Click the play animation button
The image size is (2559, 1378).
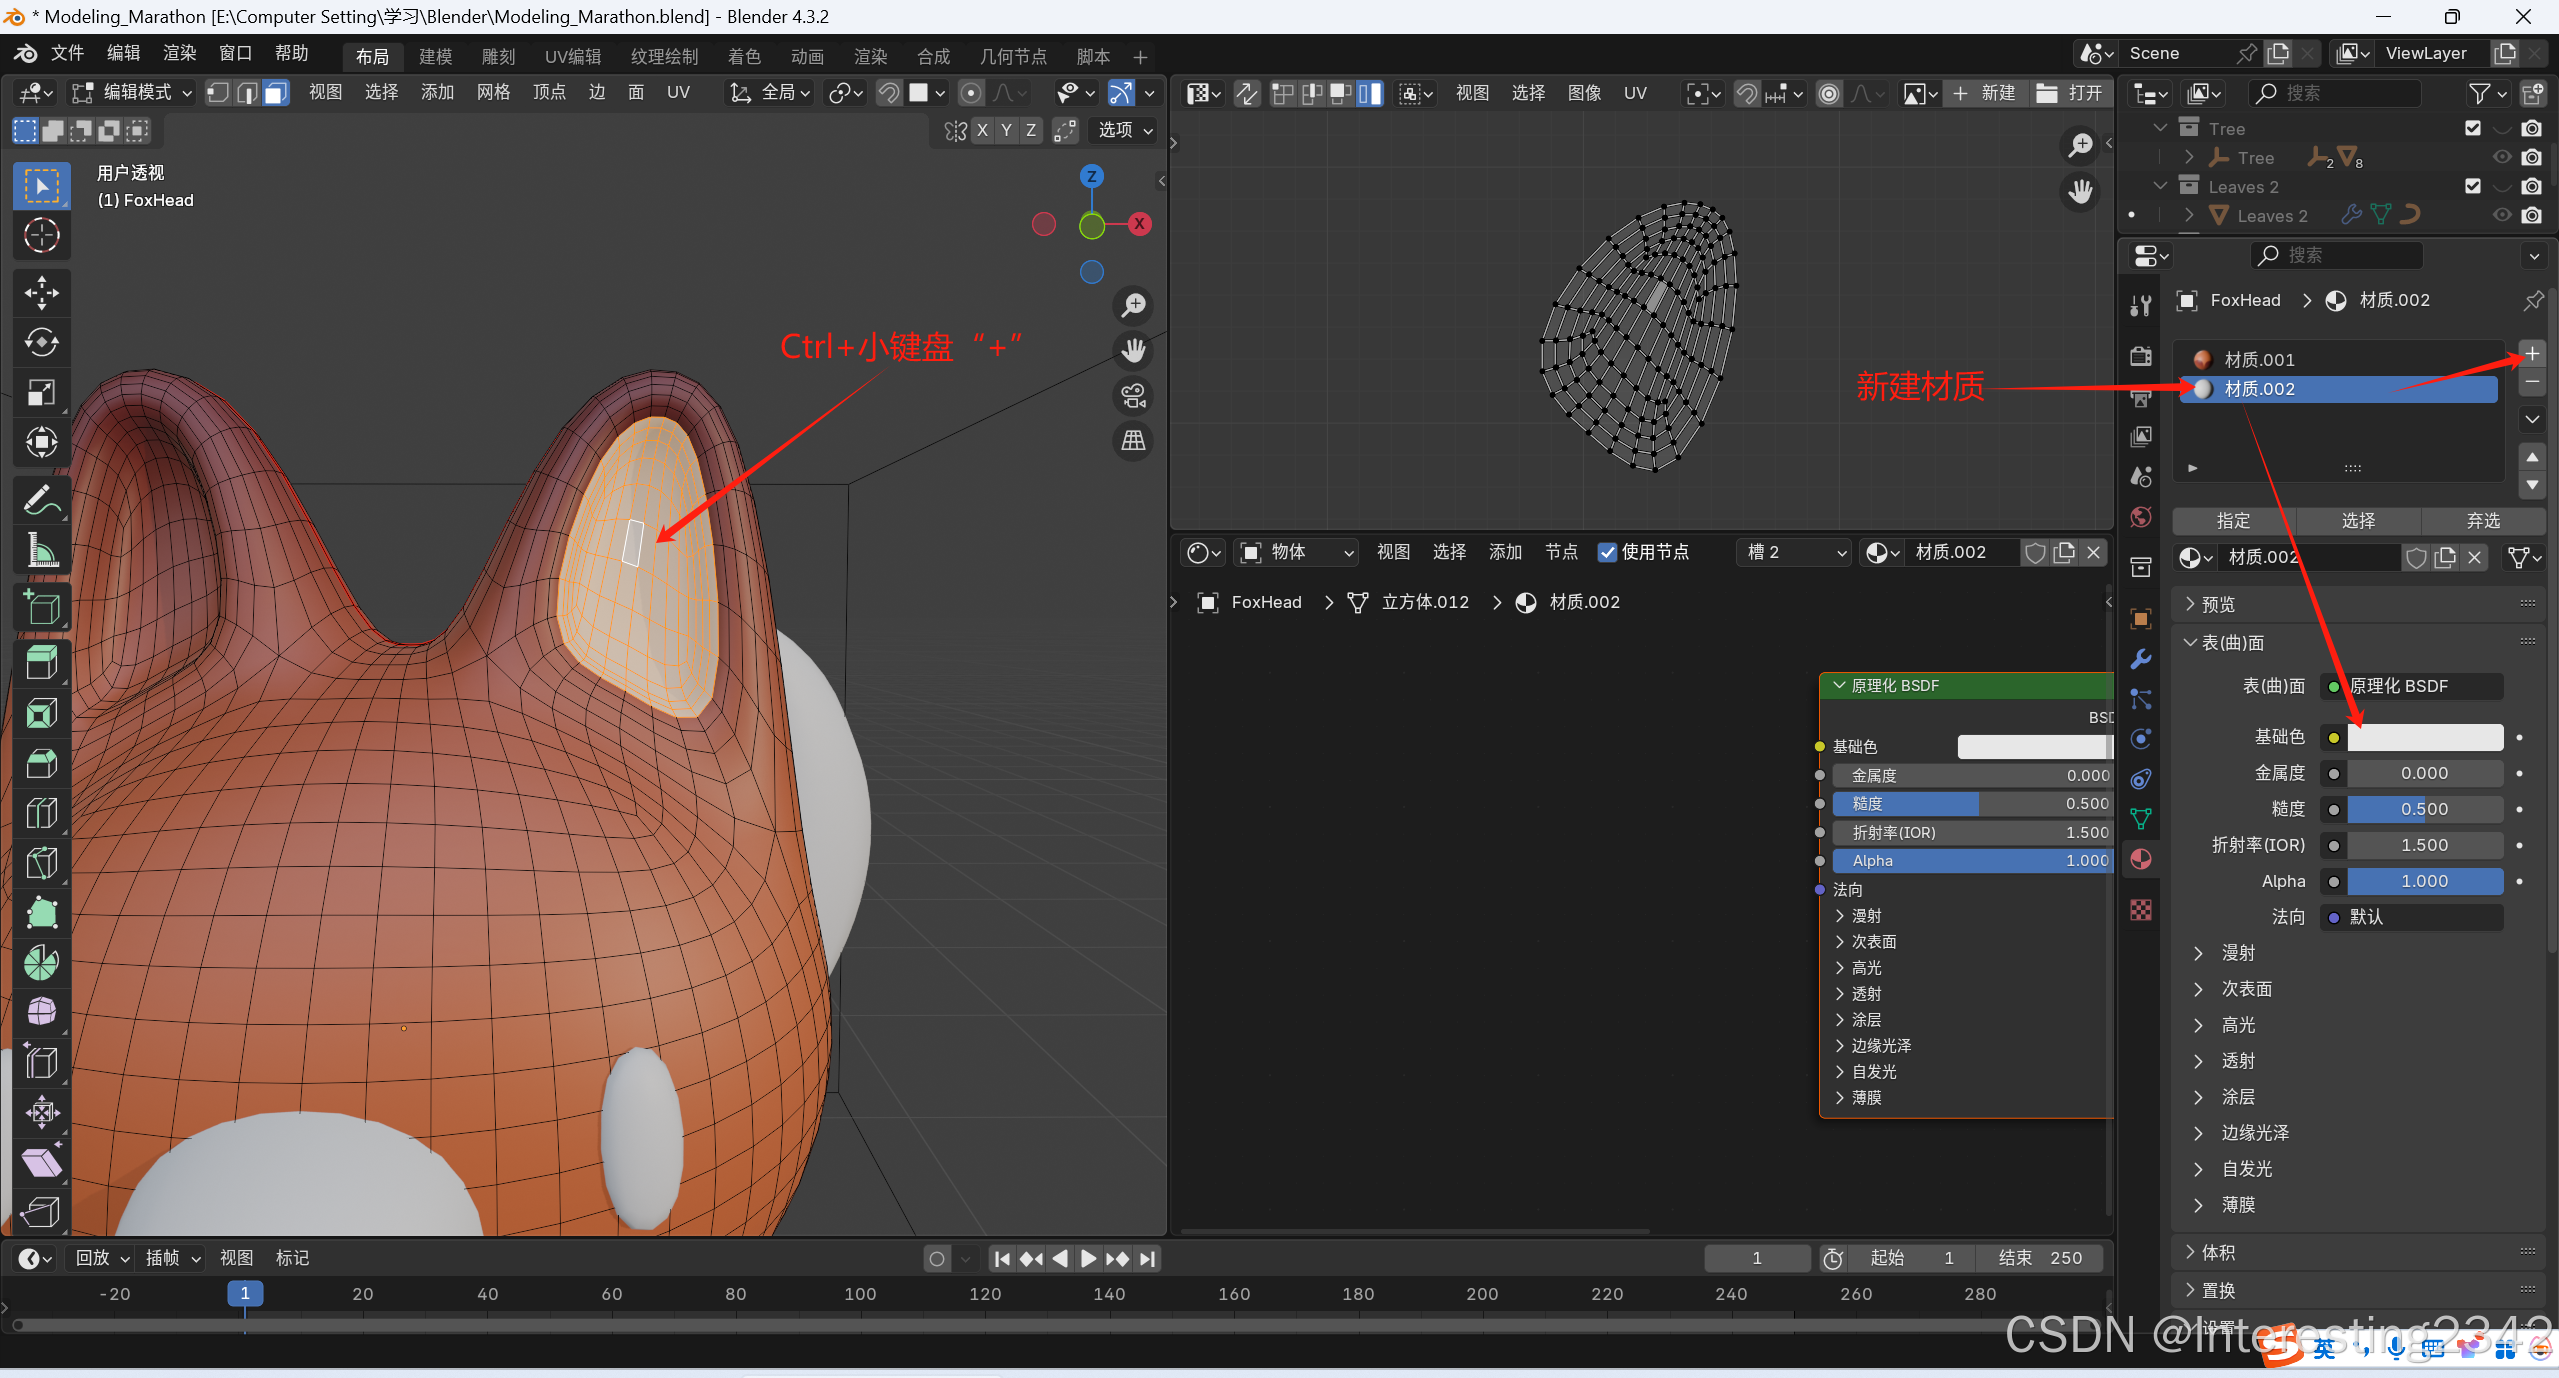1089,1258
